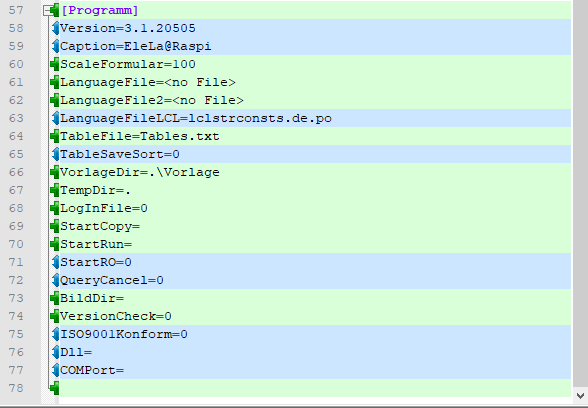The width and height of the screenshot is (588, 408).
Task: Click the ScaleFormular=100 text
Action: pos(128,64)
